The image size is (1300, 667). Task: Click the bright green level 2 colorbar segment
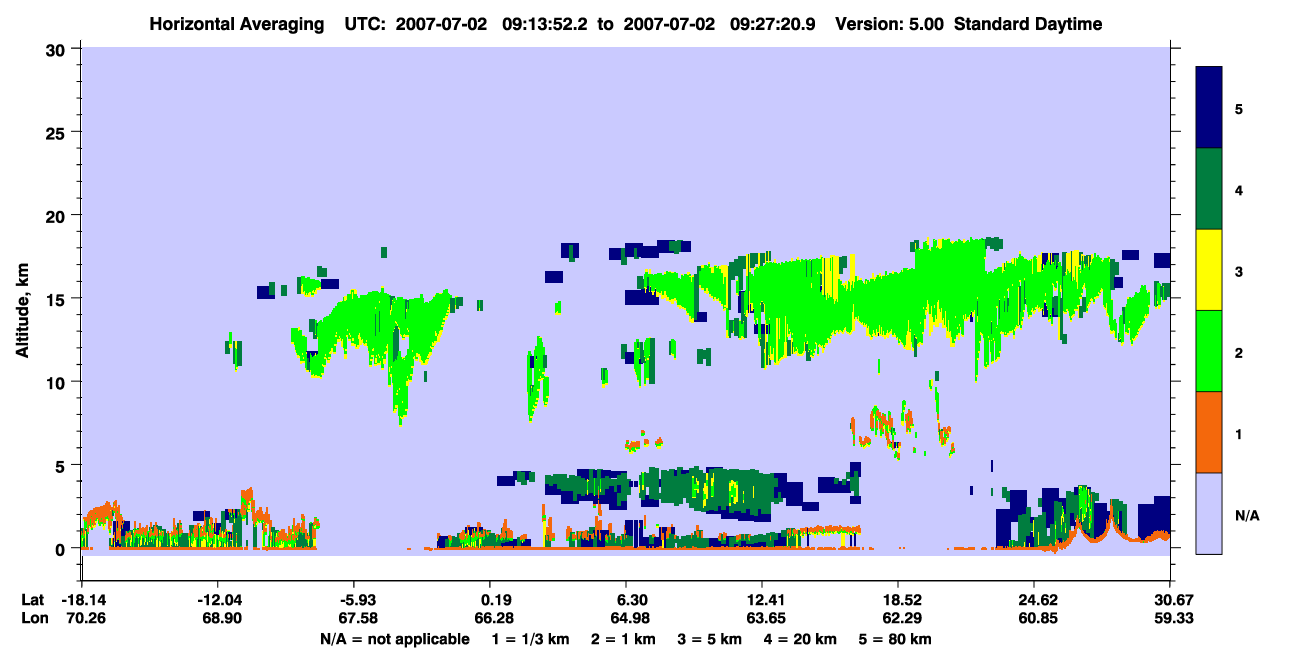coord(1209,351)
